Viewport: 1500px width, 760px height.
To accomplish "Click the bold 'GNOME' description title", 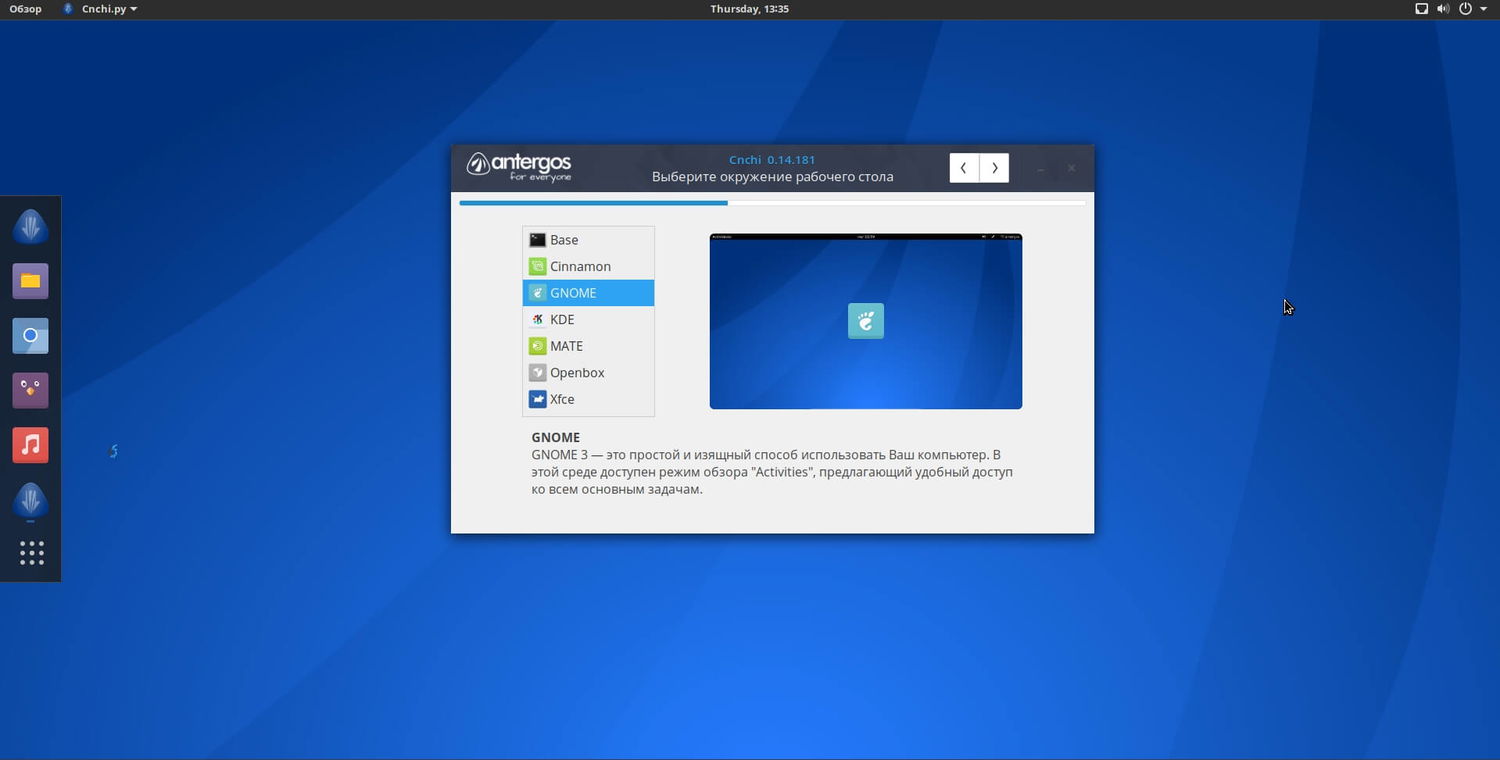I will pyautogui.click(x=556, y=437).
